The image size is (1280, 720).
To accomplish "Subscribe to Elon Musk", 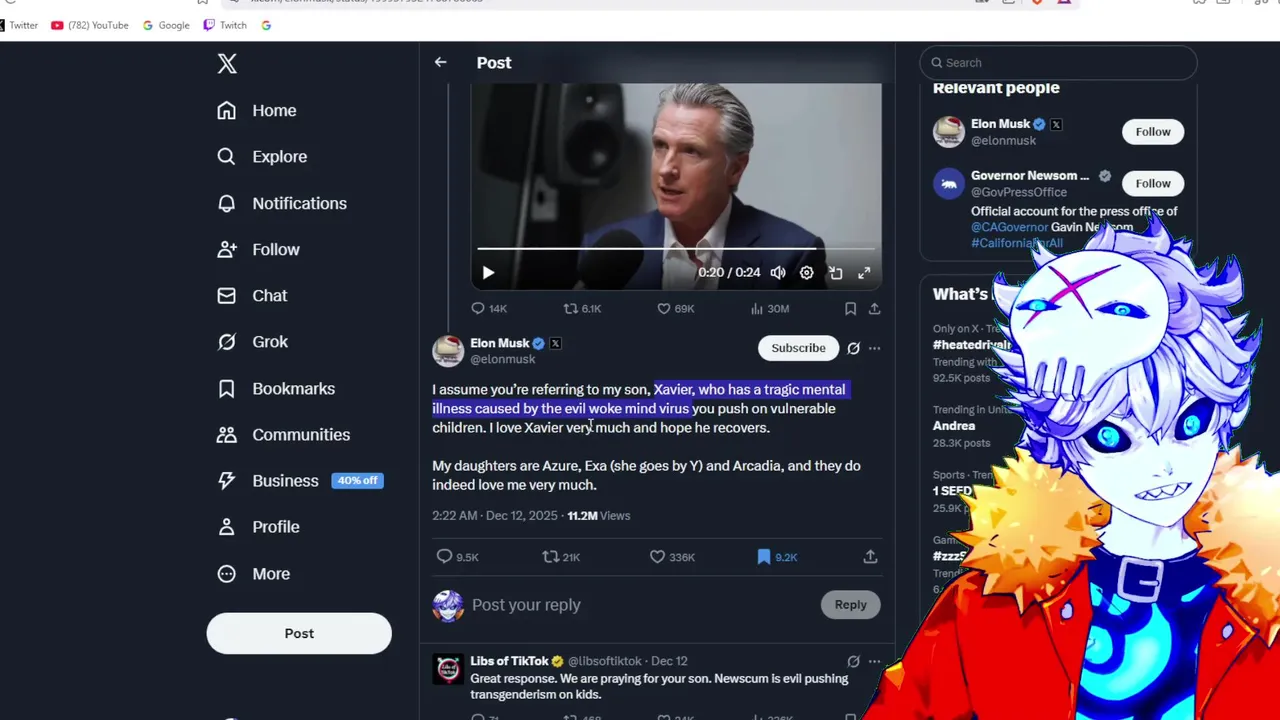I will click(x=798, y=348).
